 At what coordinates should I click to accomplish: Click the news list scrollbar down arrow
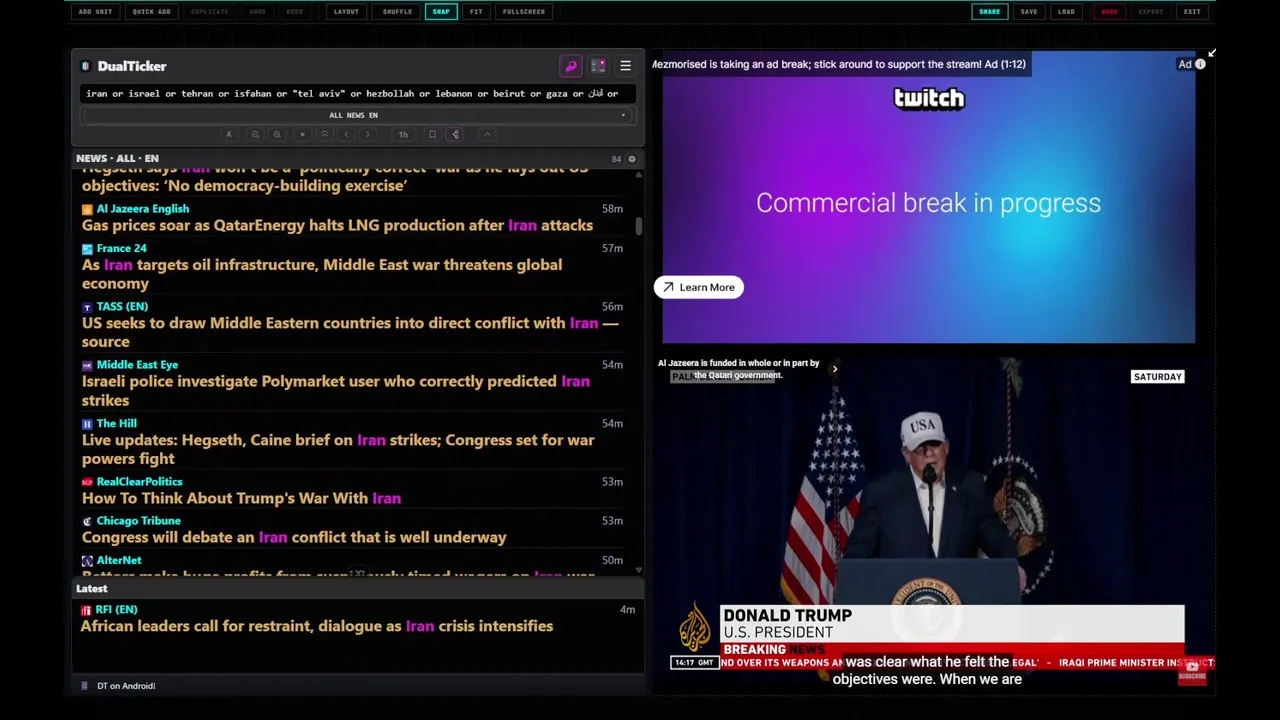(639, 570)
